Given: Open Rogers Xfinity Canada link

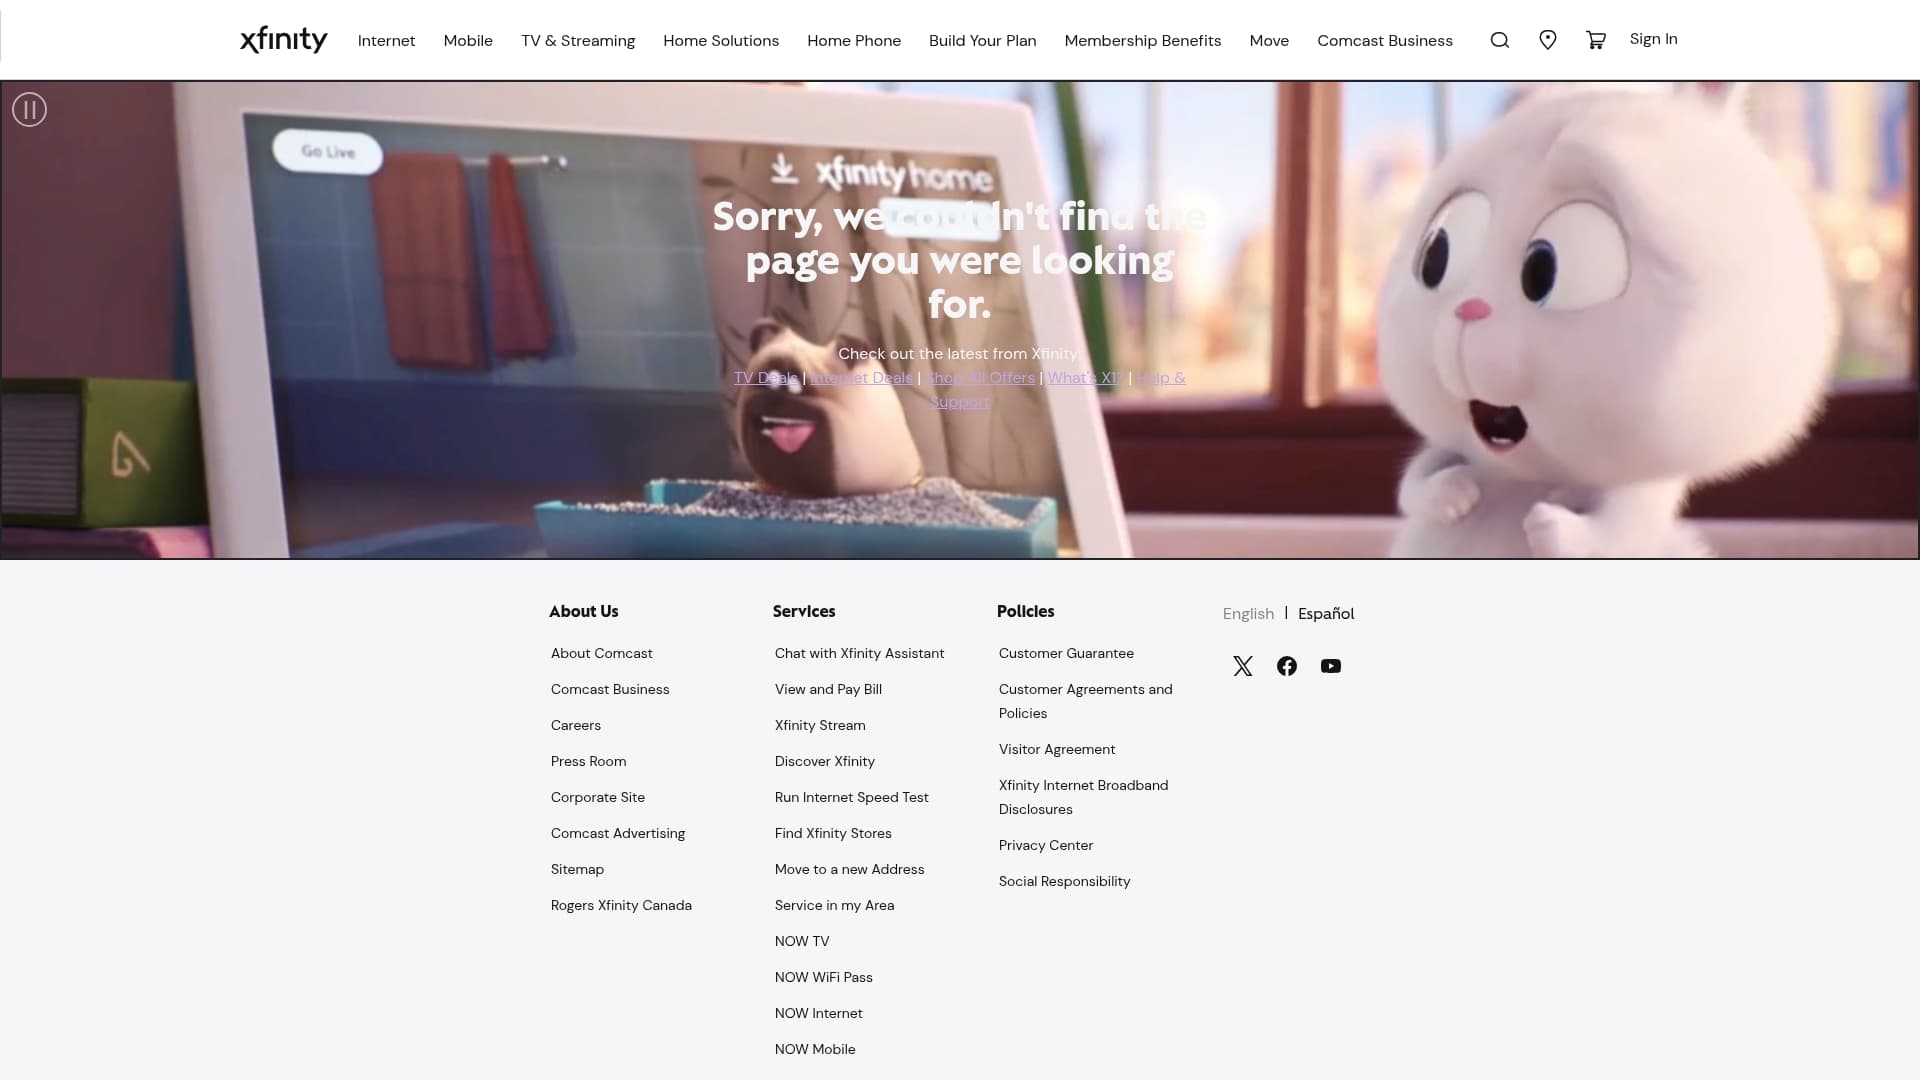Looking at the screenshot, I should [x=621, y=906].
